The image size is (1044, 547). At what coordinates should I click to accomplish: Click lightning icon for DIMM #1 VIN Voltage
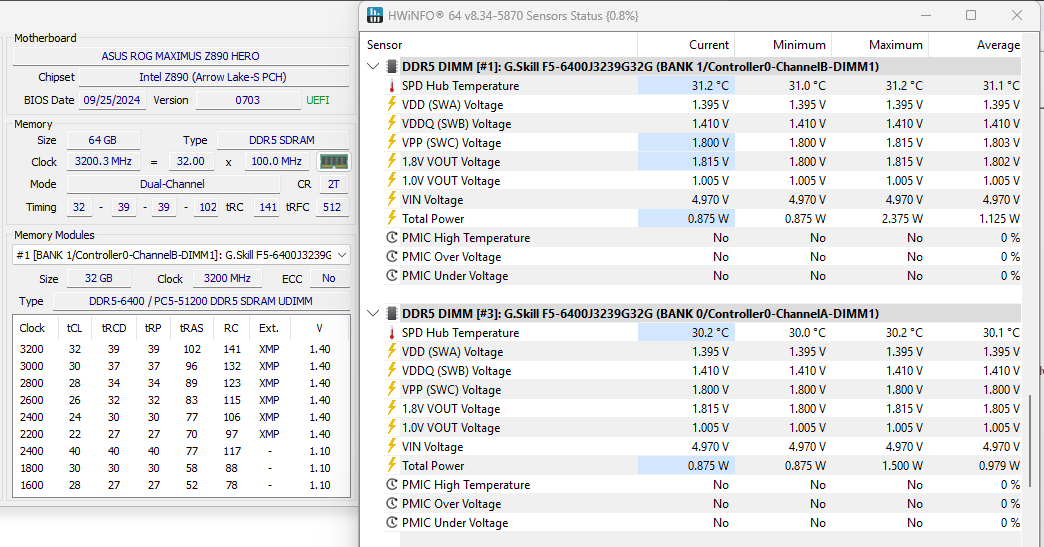tap(392, 200)
